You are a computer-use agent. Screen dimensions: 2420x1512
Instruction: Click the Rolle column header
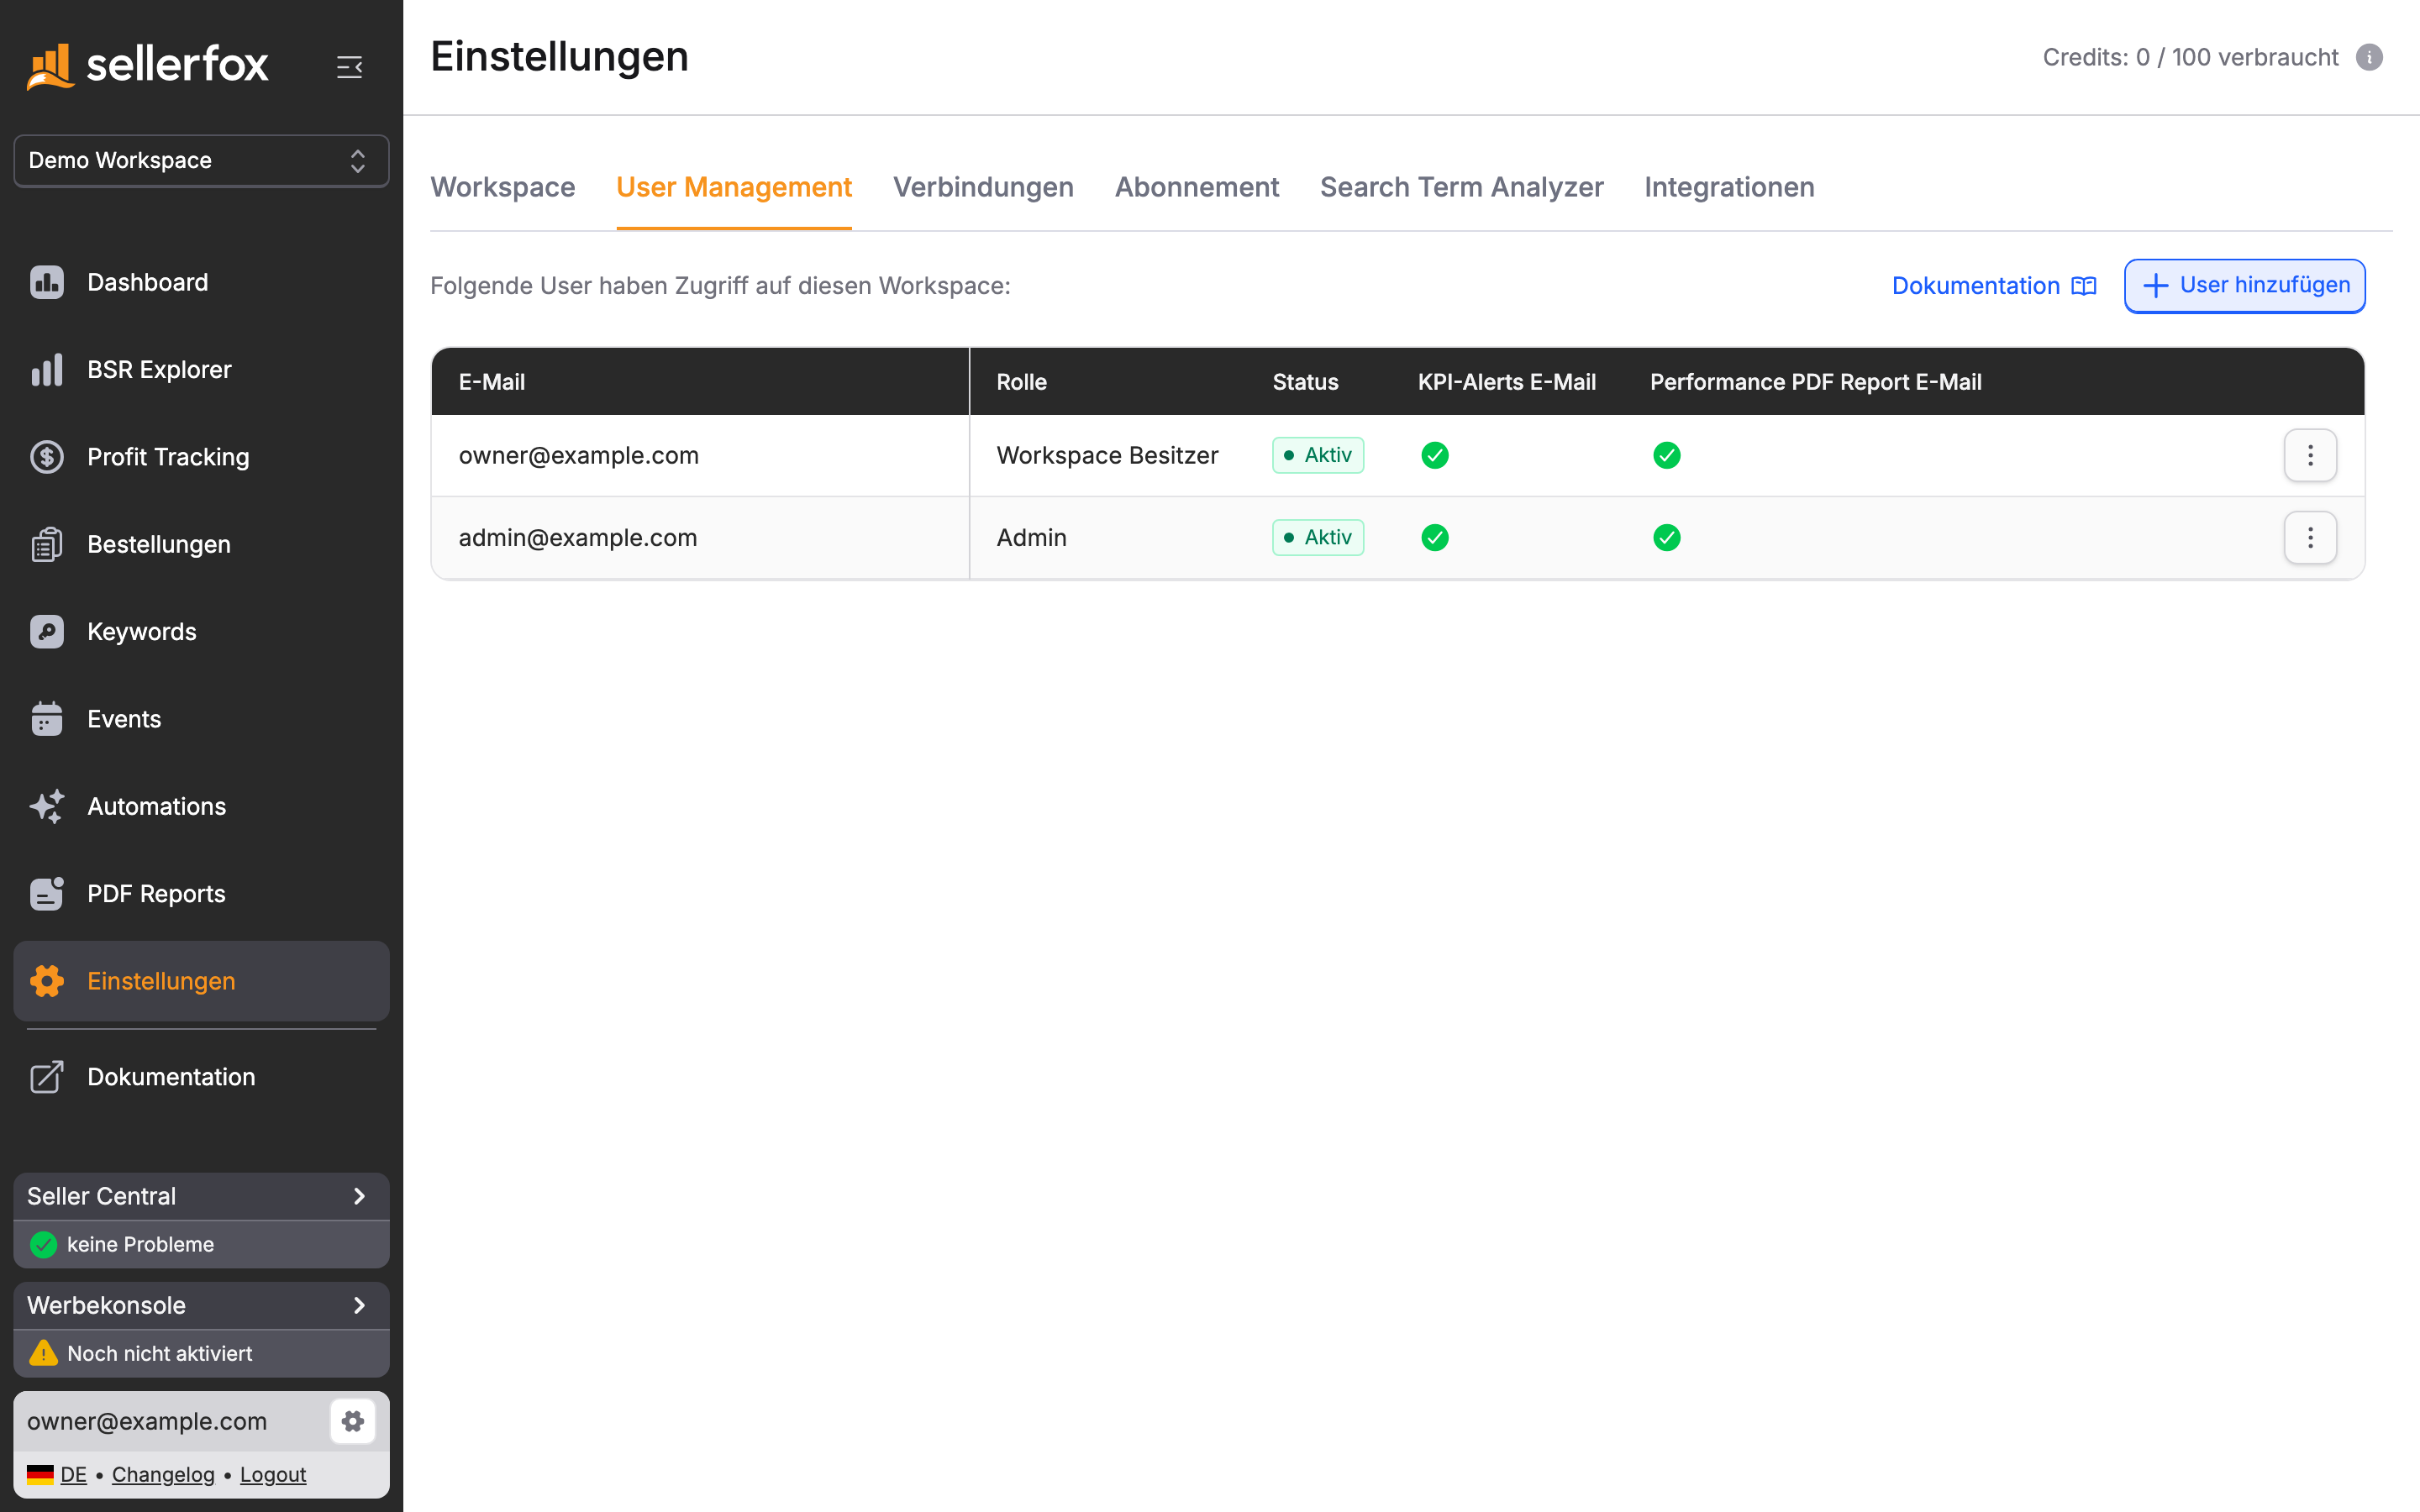(x=1021, y=382)
